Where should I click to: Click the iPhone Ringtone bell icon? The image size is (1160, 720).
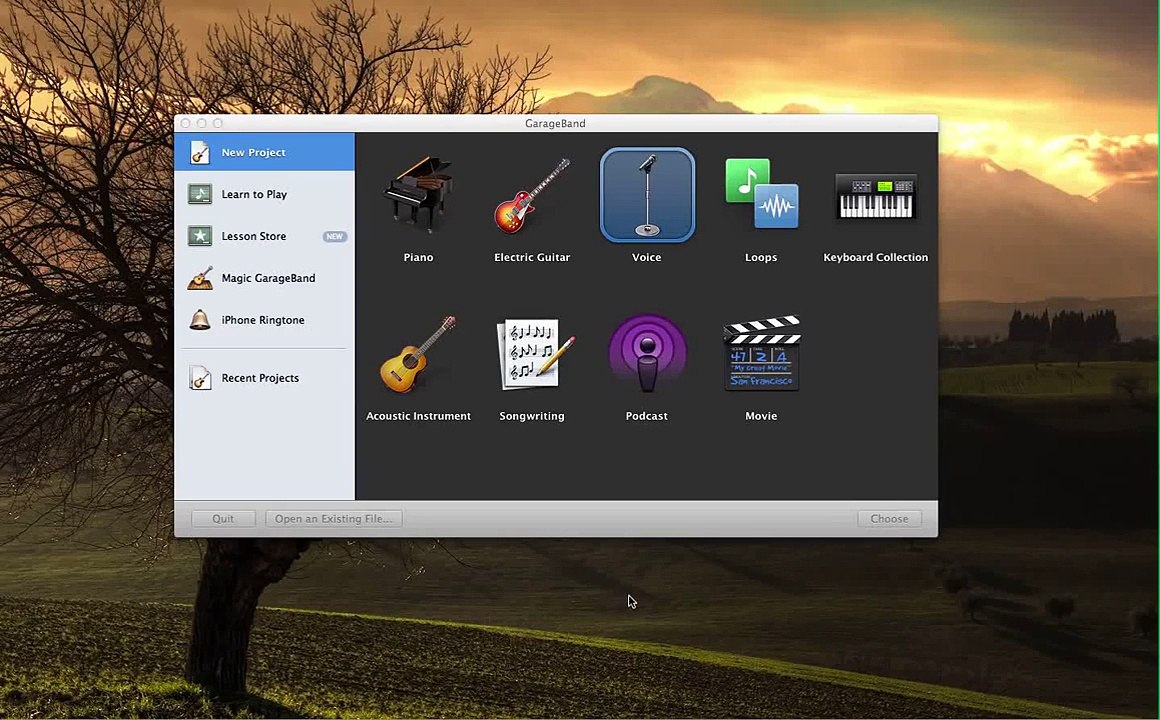pos(200,320)
